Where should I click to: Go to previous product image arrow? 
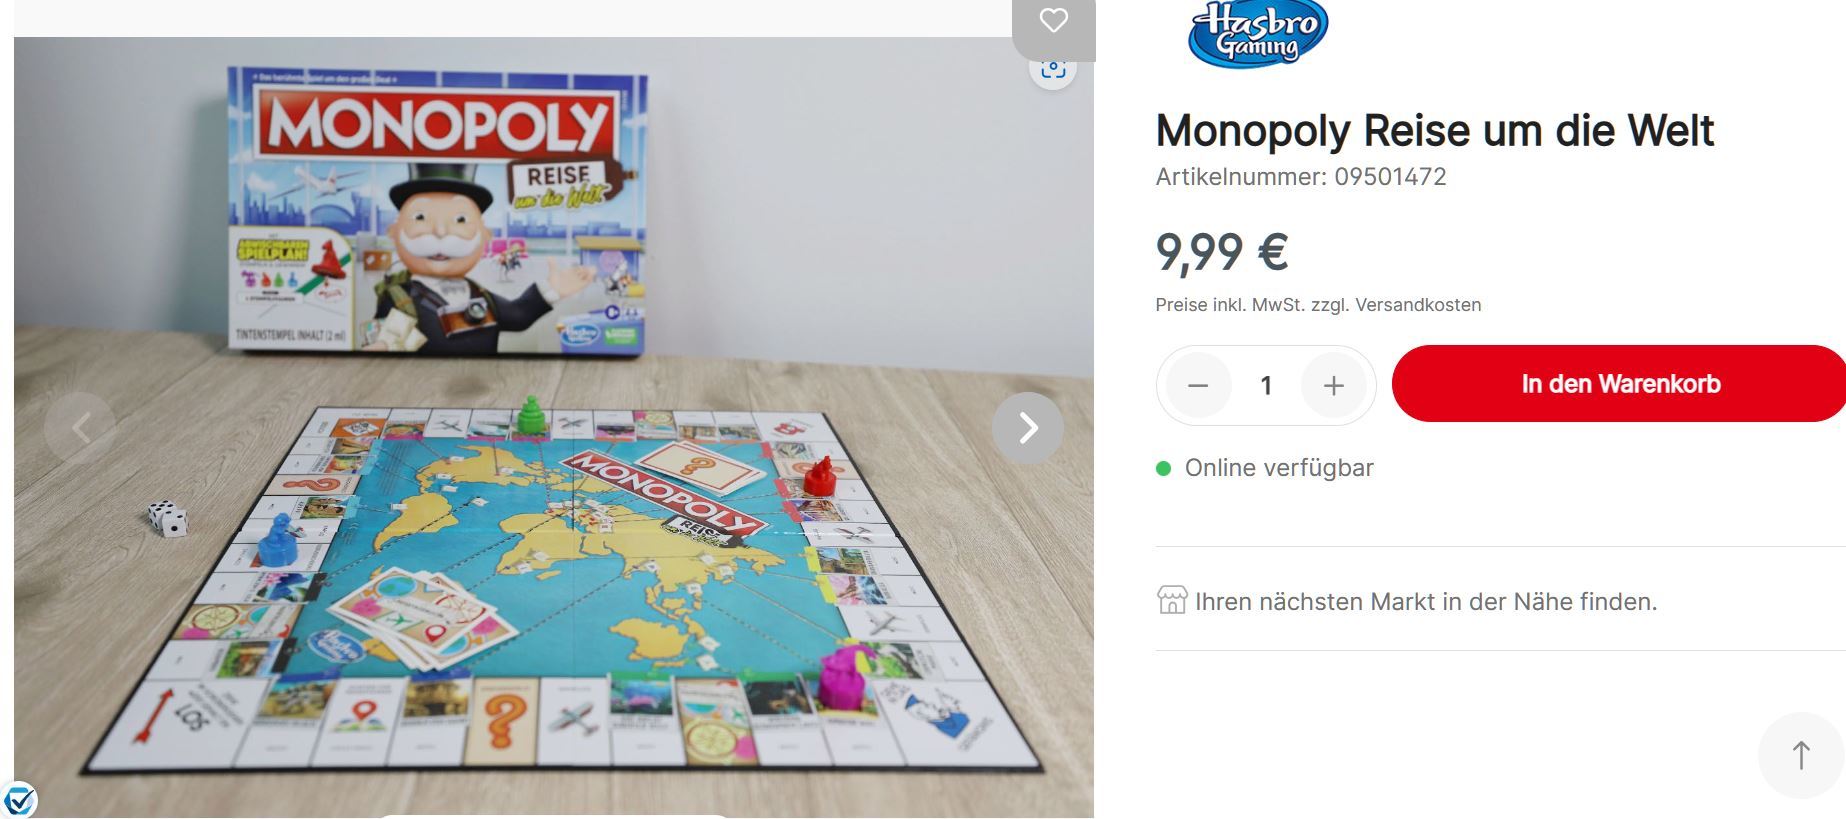pos(80,428)
